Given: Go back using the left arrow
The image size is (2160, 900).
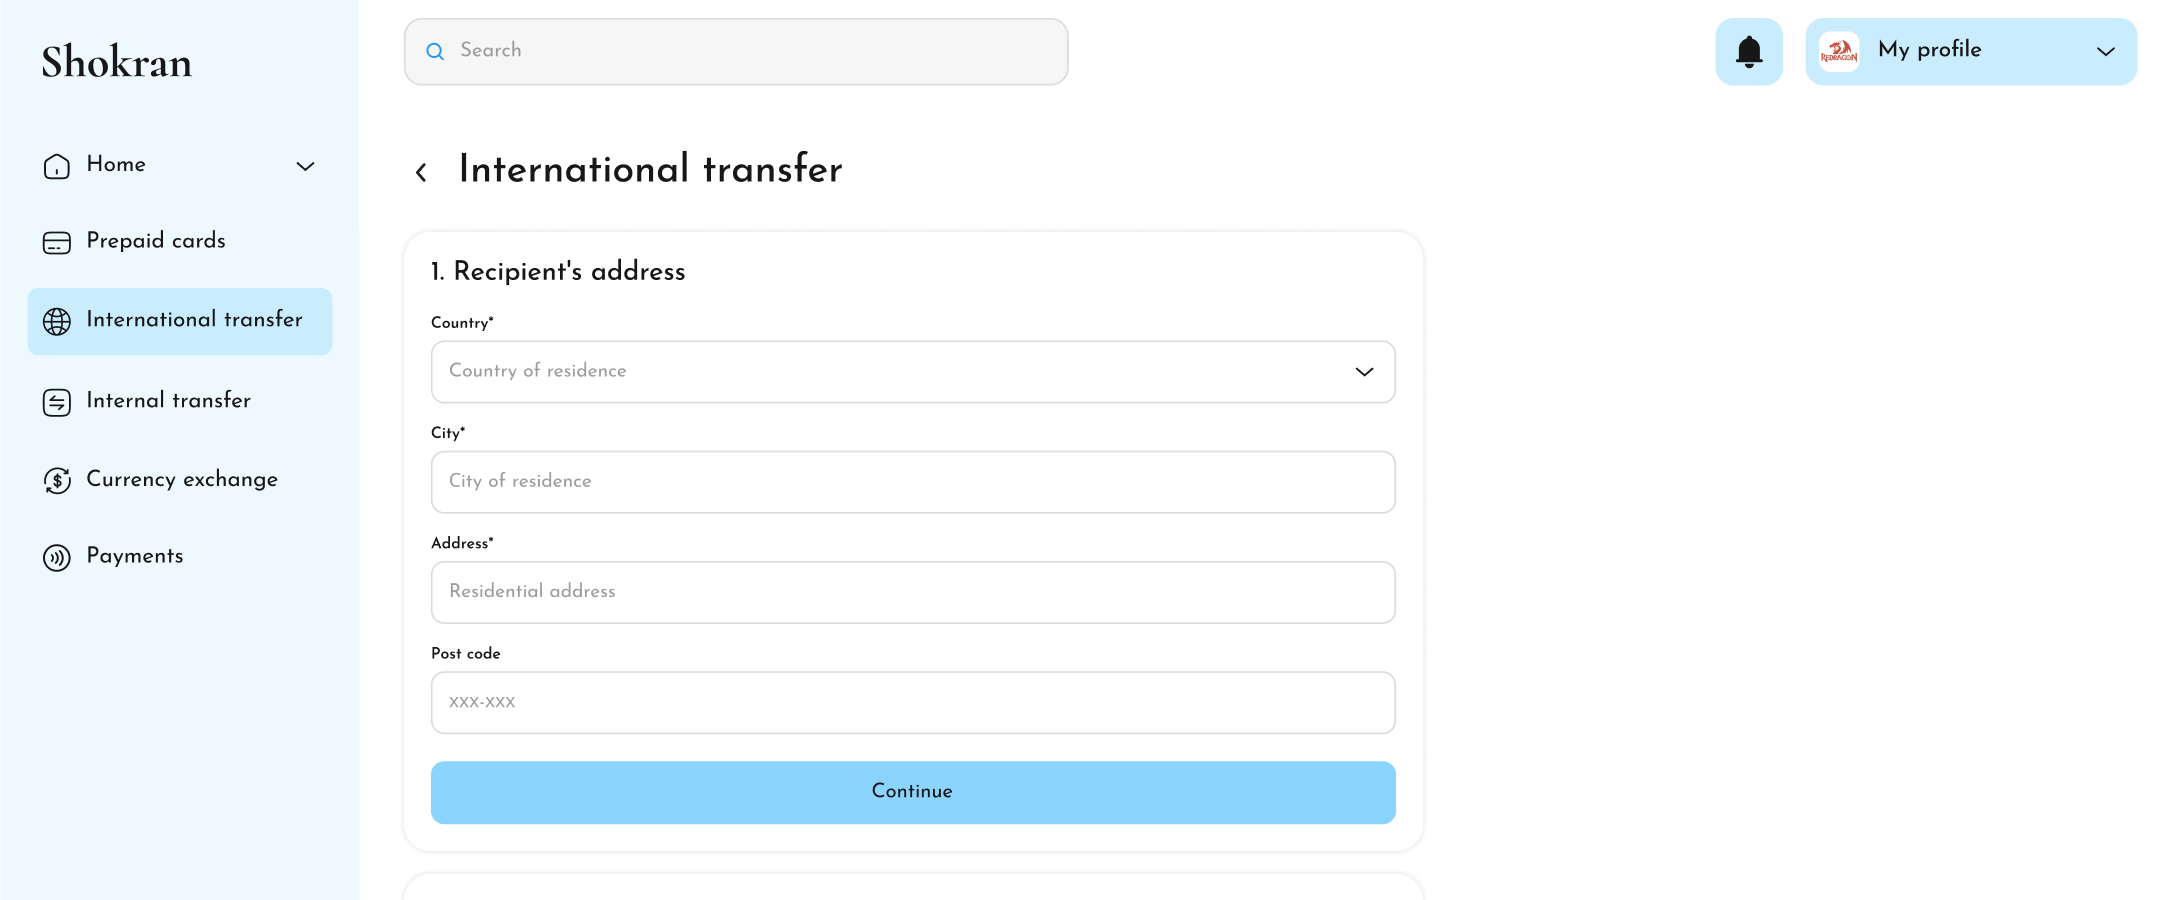Looking at the screenshot, I should pyautogui.click(x=421, y=171).
